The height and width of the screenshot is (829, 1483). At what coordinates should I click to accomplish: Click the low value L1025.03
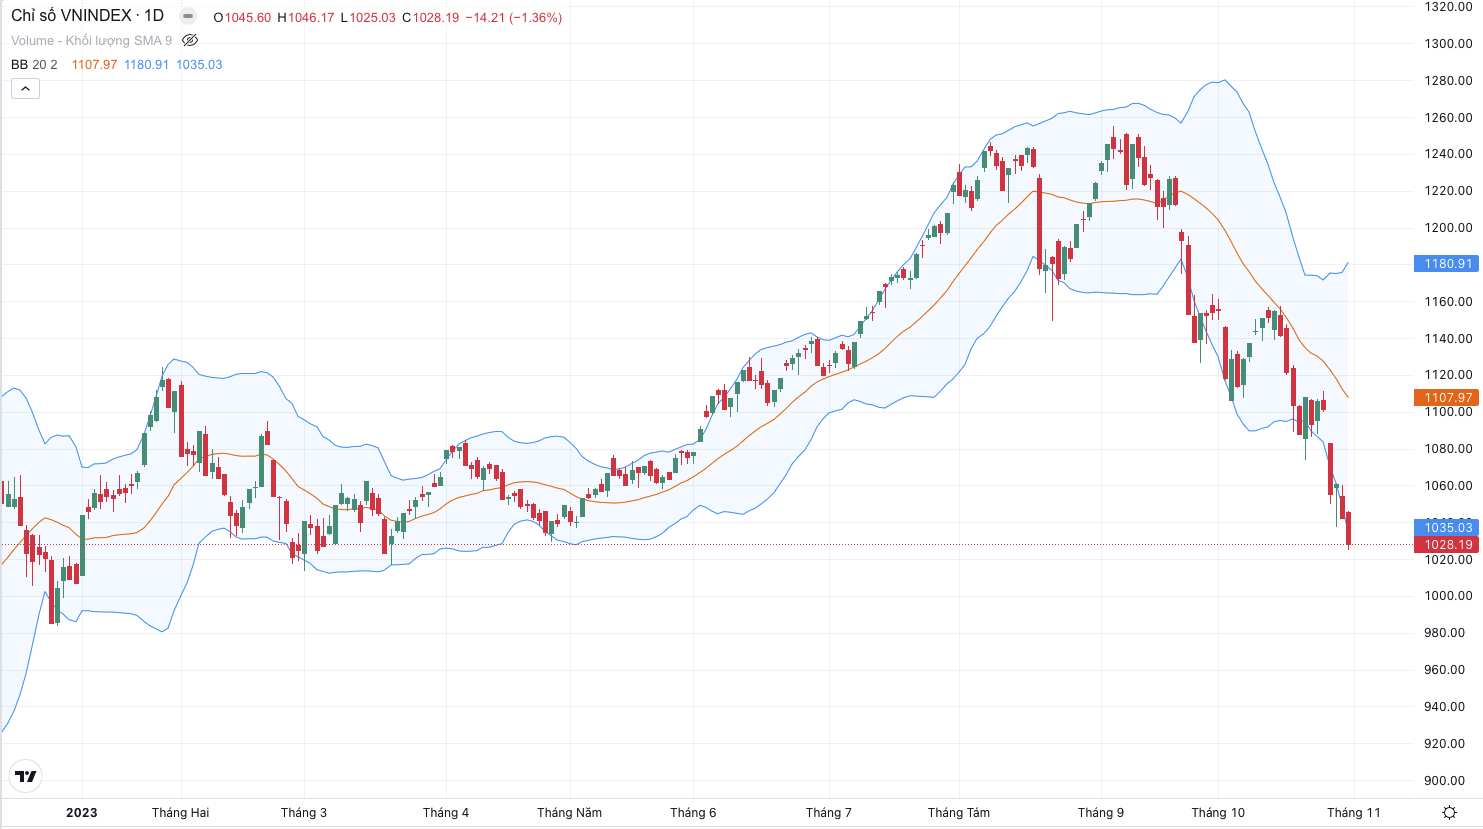(368, 17)
